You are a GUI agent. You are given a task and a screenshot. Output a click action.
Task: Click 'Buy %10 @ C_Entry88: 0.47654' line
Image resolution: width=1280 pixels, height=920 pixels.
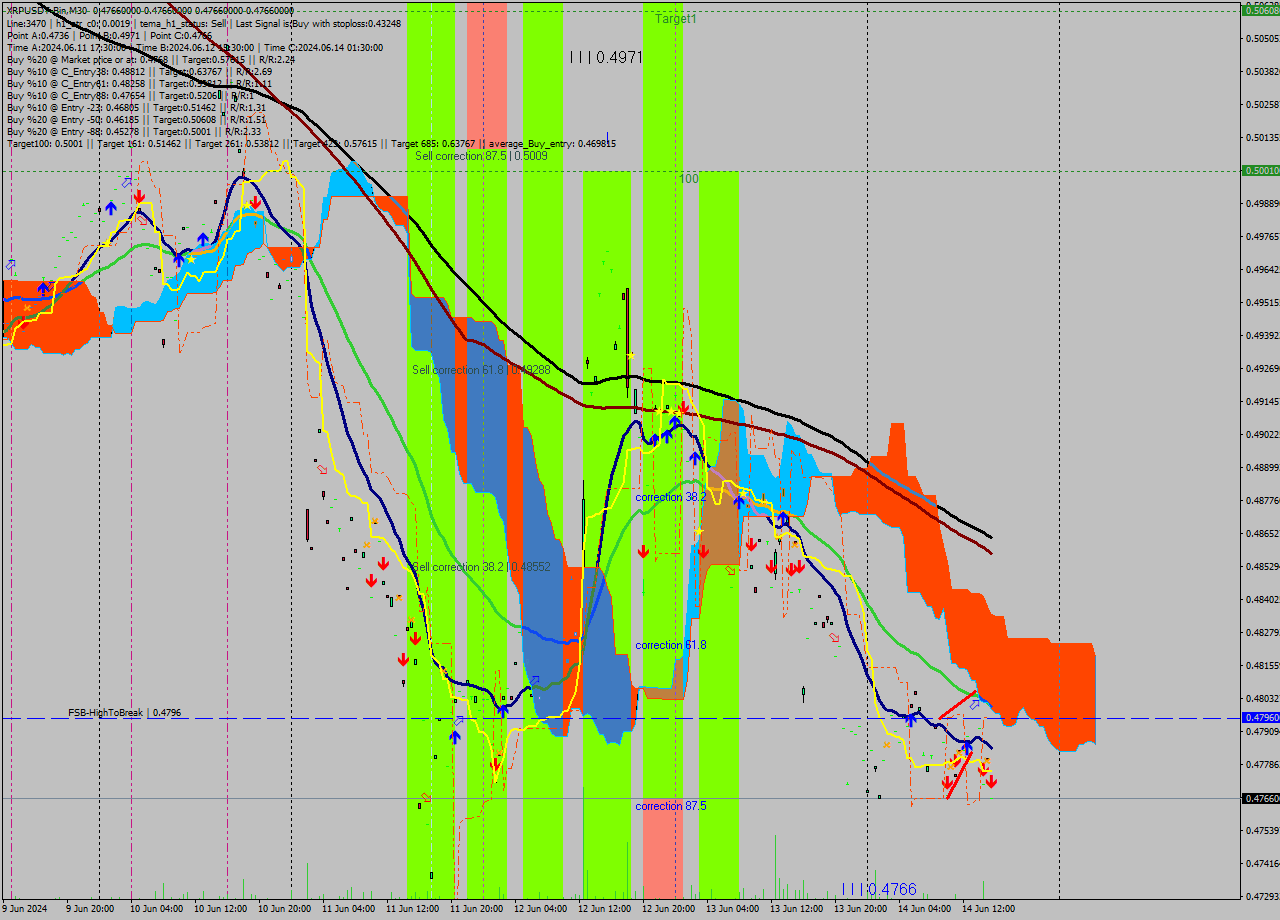(x=130, y=95)
